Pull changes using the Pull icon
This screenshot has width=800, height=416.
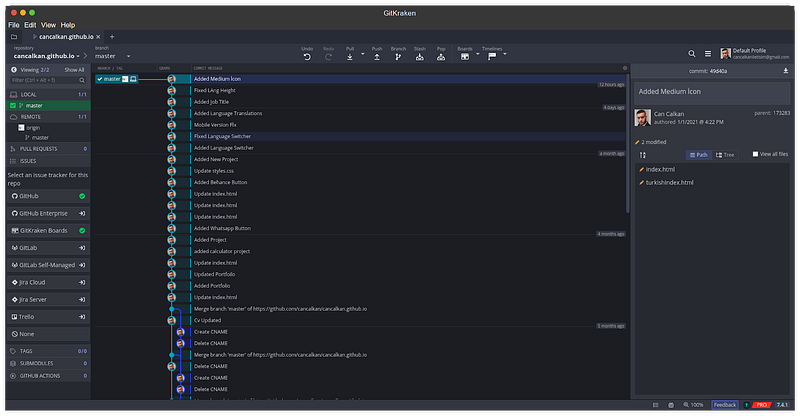tap(349, 57)
